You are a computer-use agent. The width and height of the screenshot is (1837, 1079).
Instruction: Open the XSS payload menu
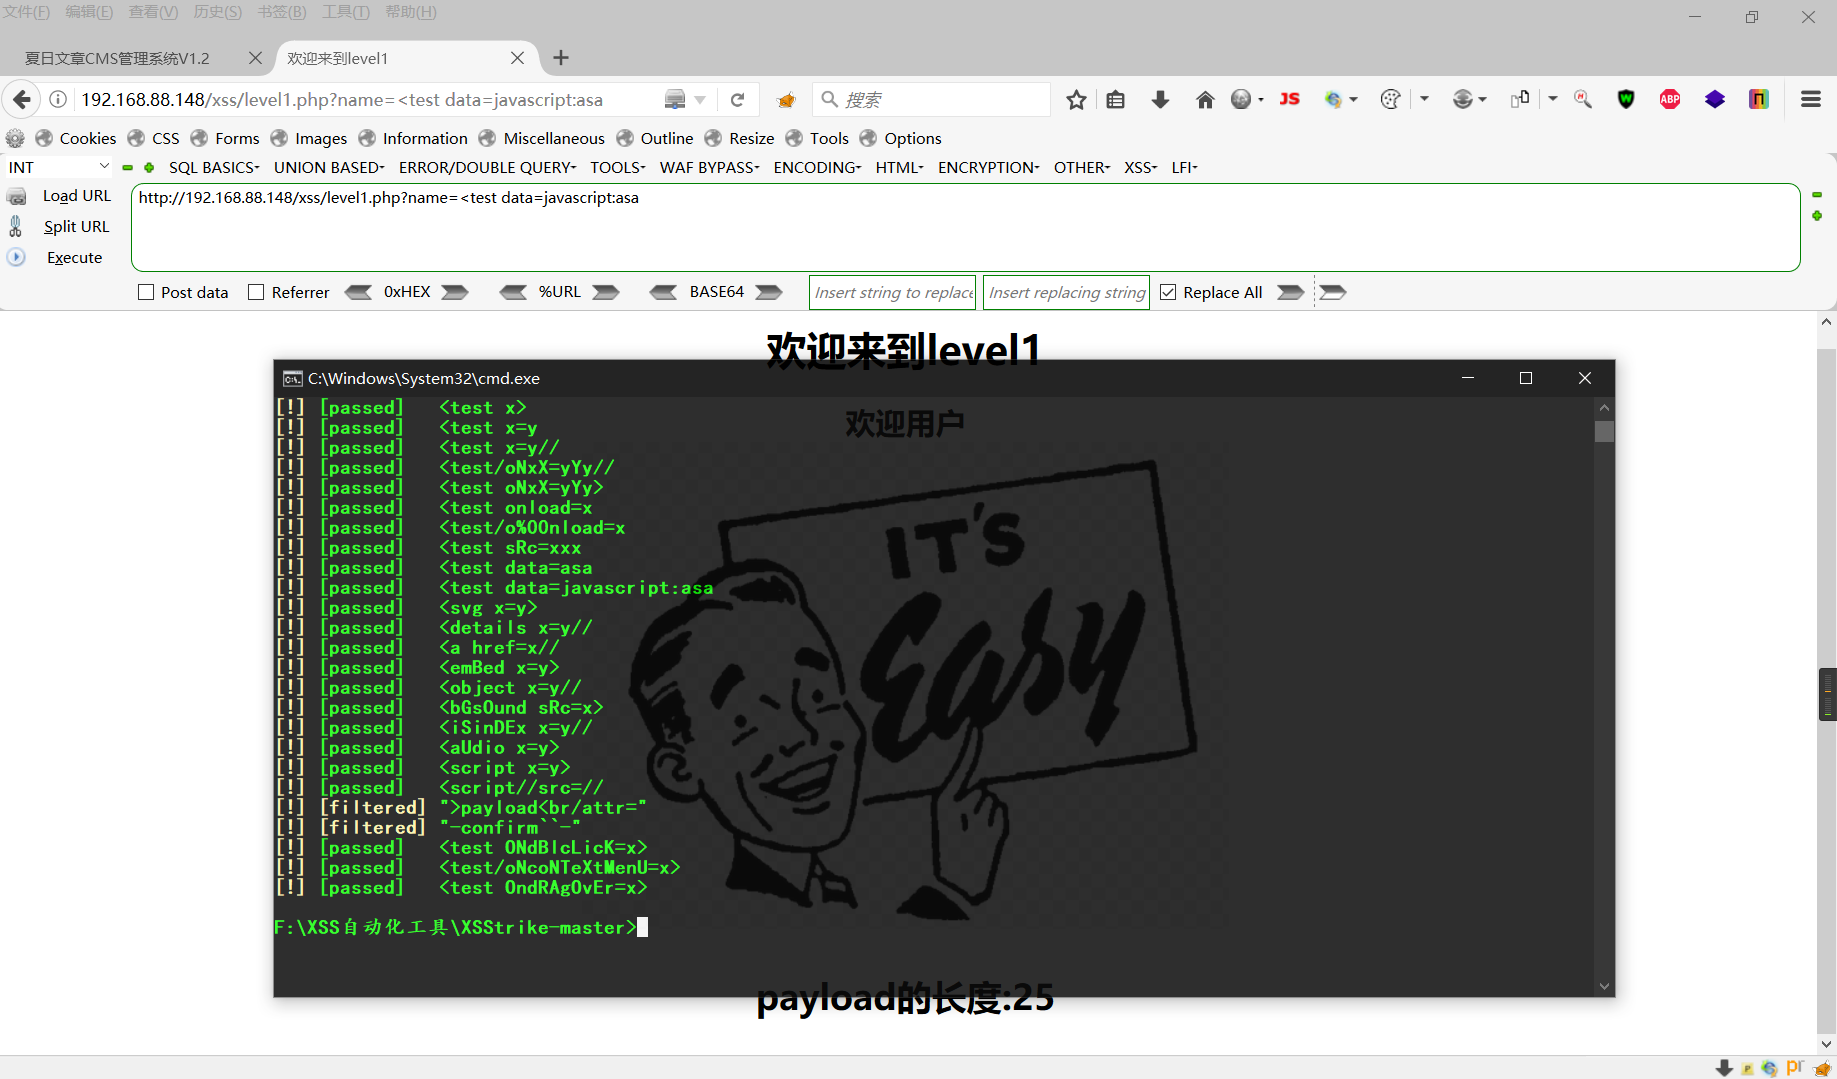pos(1139,167)
